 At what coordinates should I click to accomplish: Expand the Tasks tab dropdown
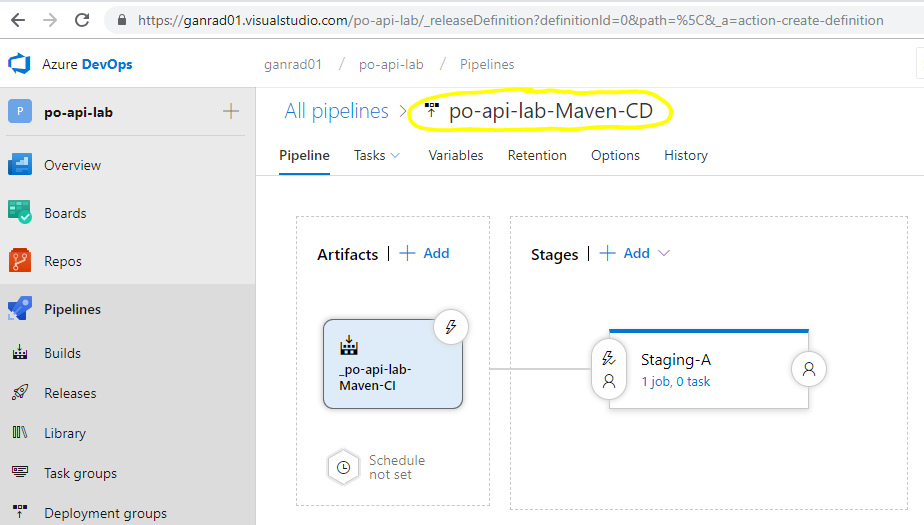pyautogui.click(x=395, y=156)
